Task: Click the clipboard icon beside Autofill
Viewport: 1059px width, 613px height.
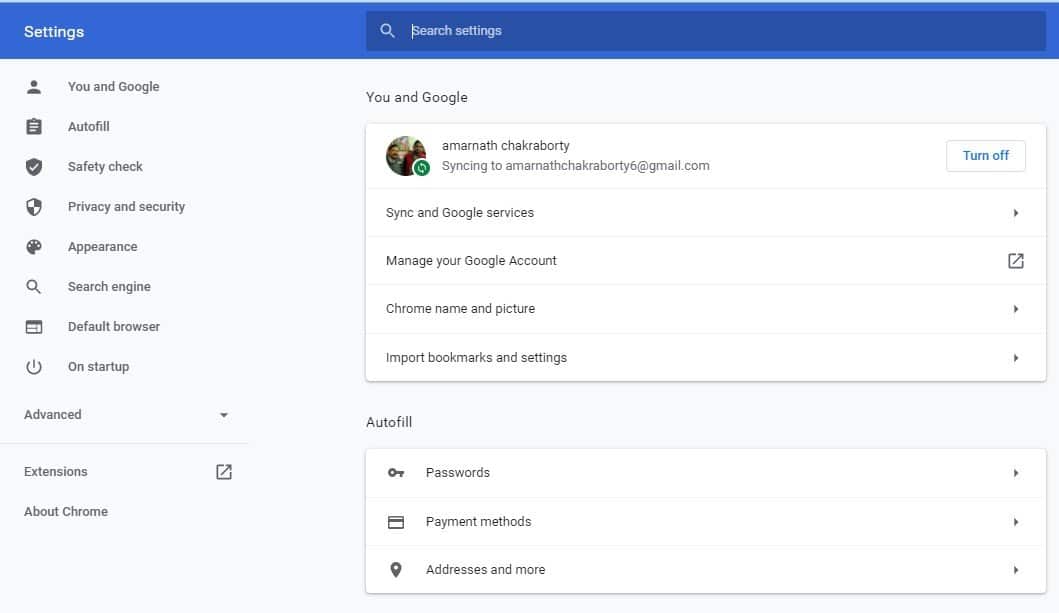Action: click(34, 126)
